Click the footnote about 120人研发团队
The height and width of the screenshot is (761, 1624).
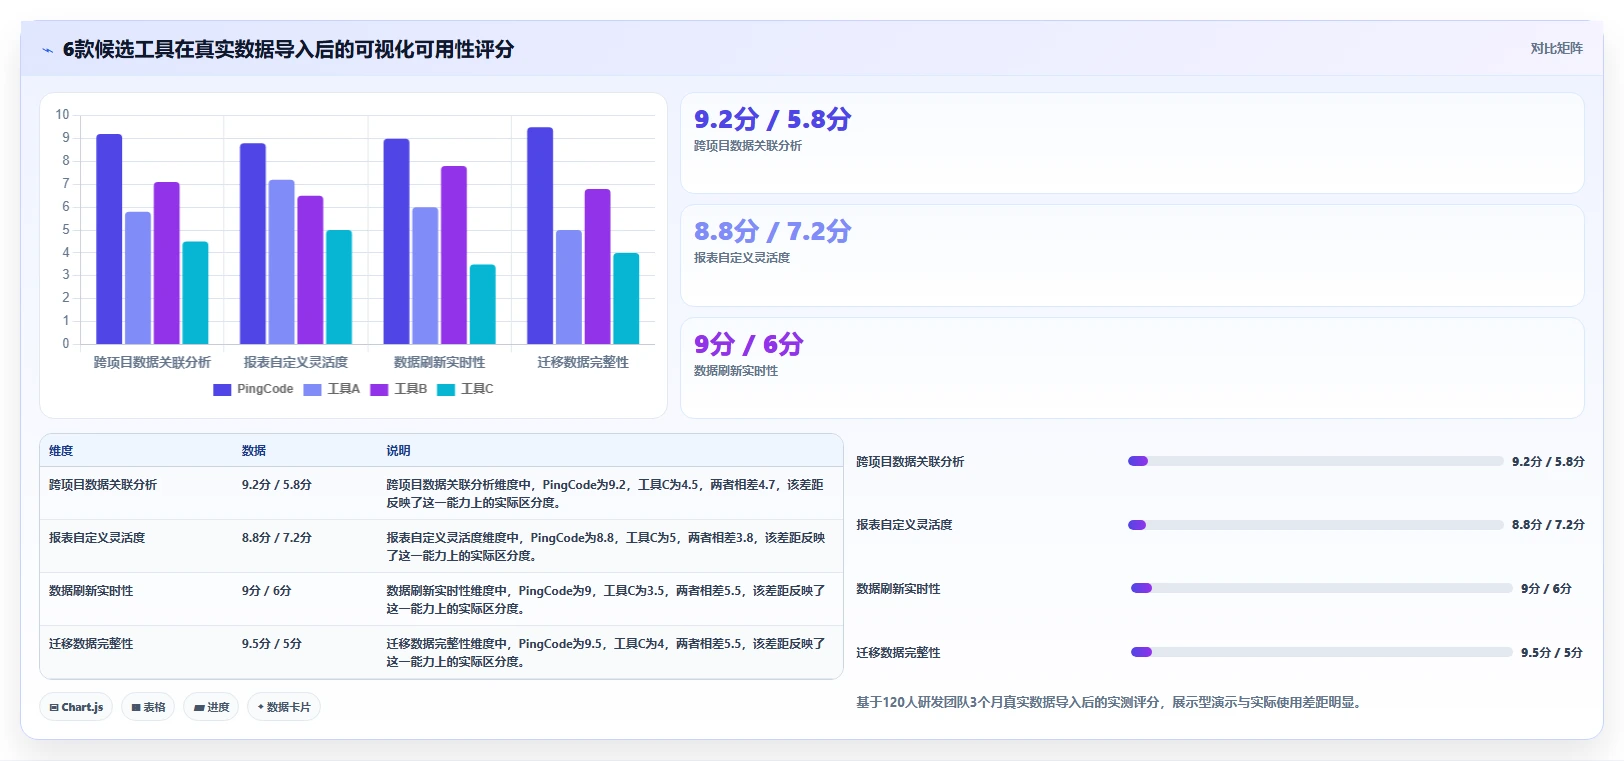pyautogui.click(x=1110, y=703)
